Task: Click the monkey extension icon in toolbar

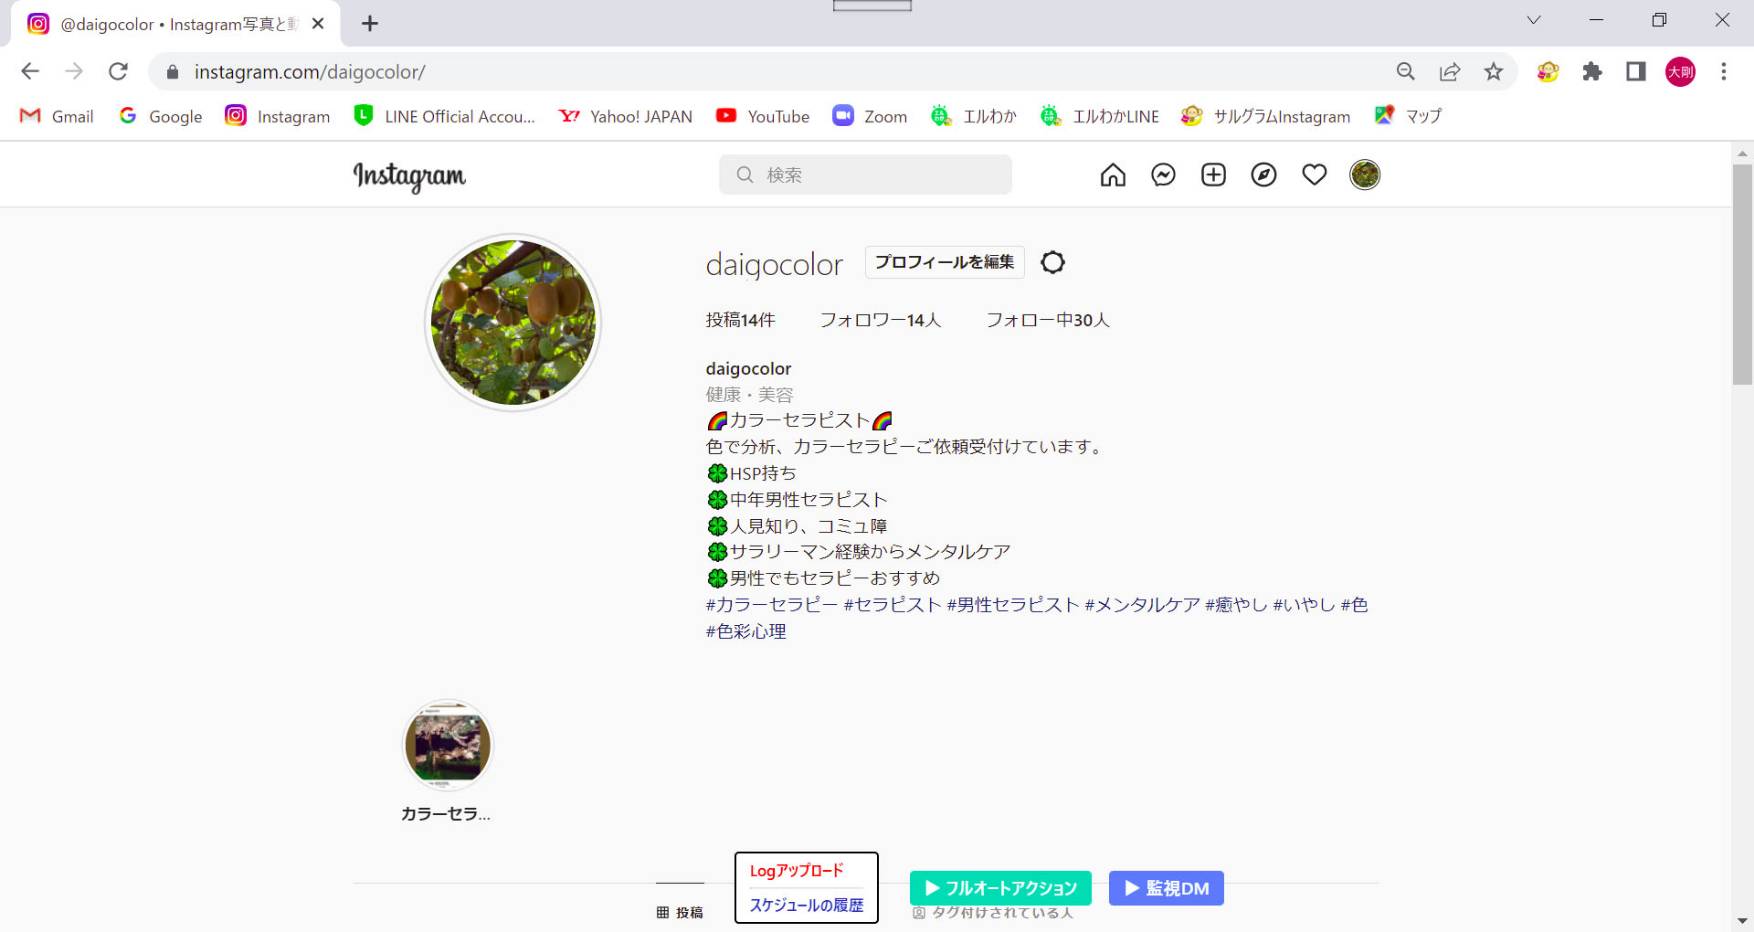Action: click(1548, 71)
